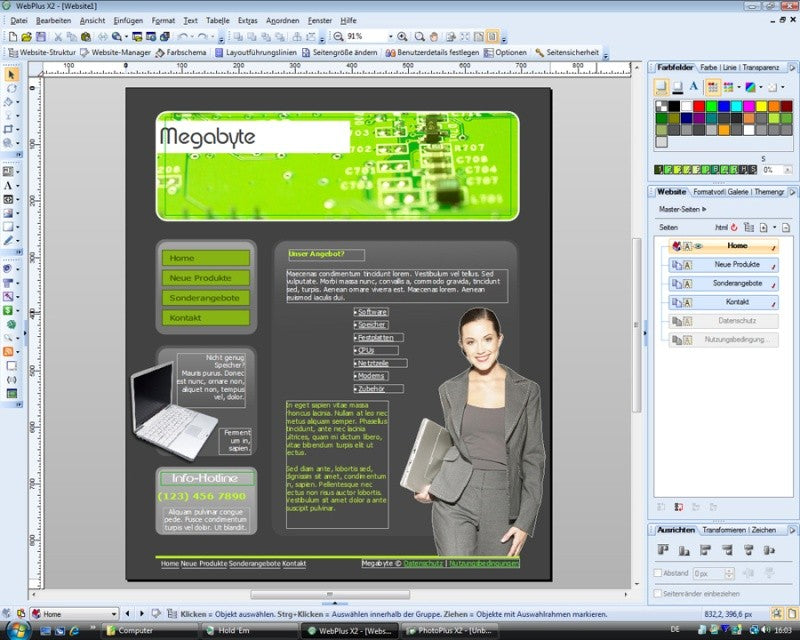This screenshot has width=800, height=640.
Task: Click the html refresh icon in Seiten
Action: [734, 228]
